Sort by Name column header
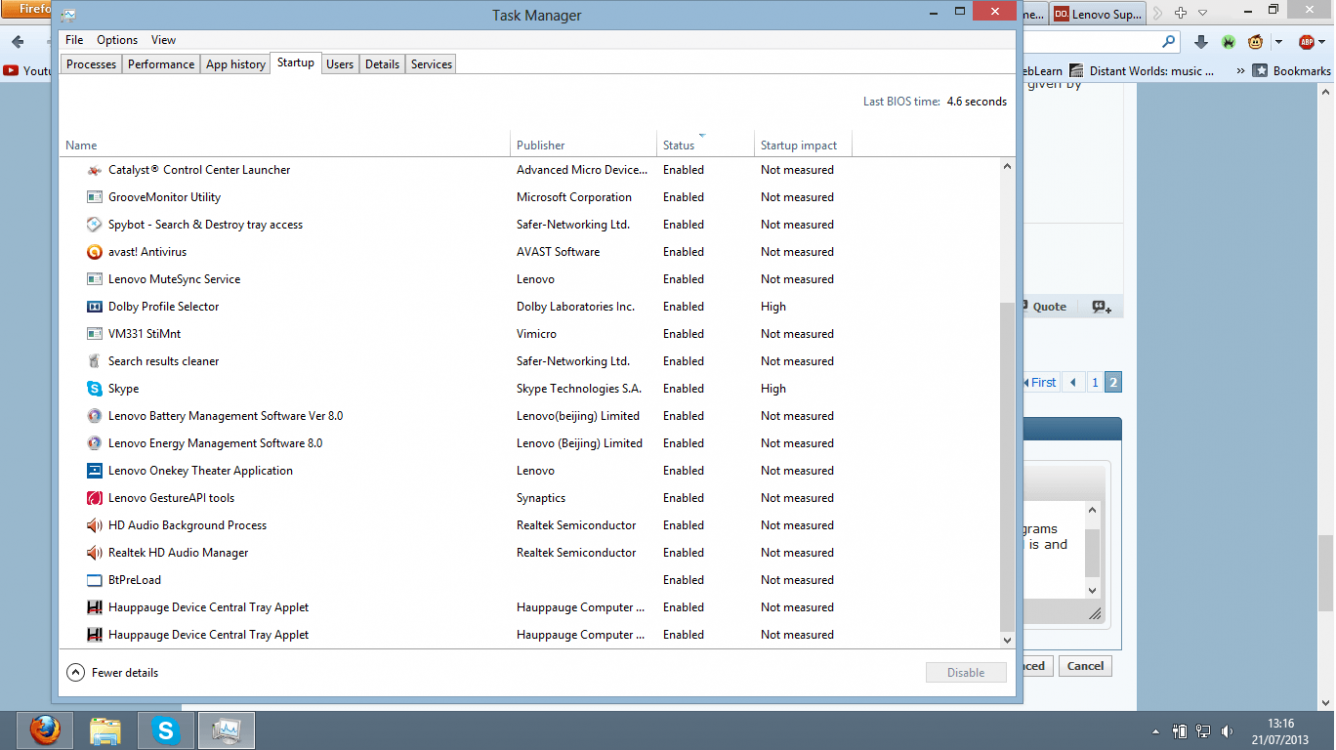 286,145
